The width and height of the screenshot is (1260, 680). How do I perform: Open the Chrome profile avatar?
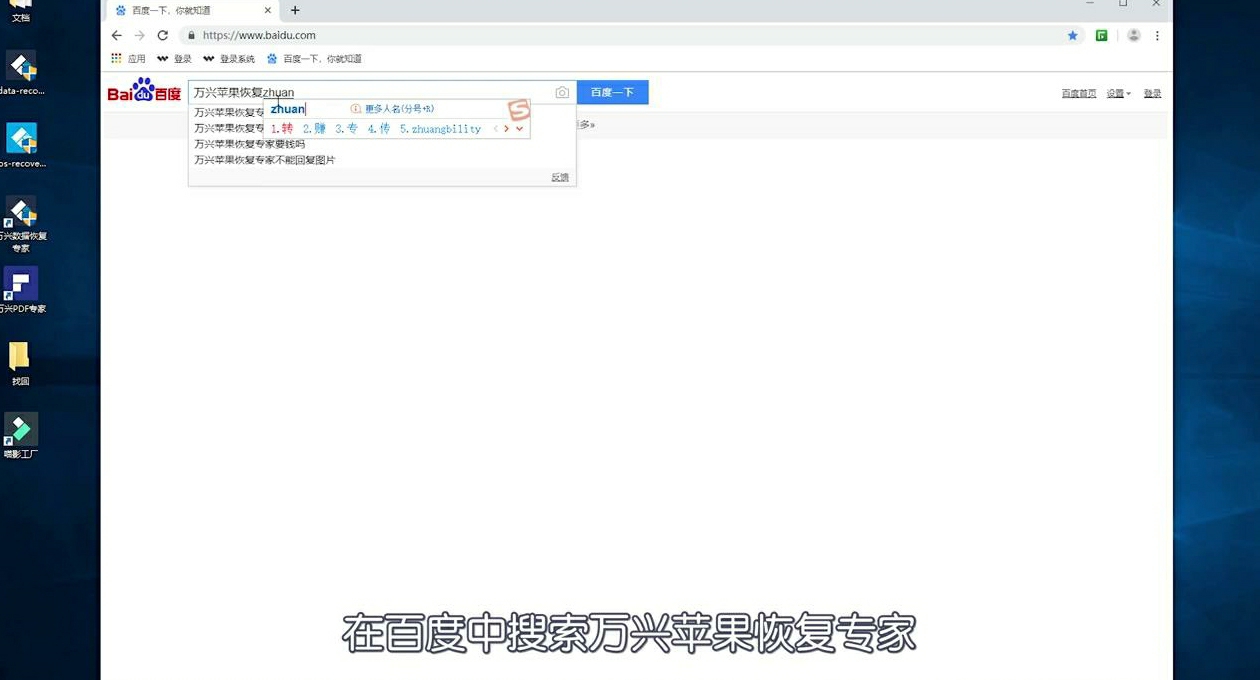pos(1134,35)
